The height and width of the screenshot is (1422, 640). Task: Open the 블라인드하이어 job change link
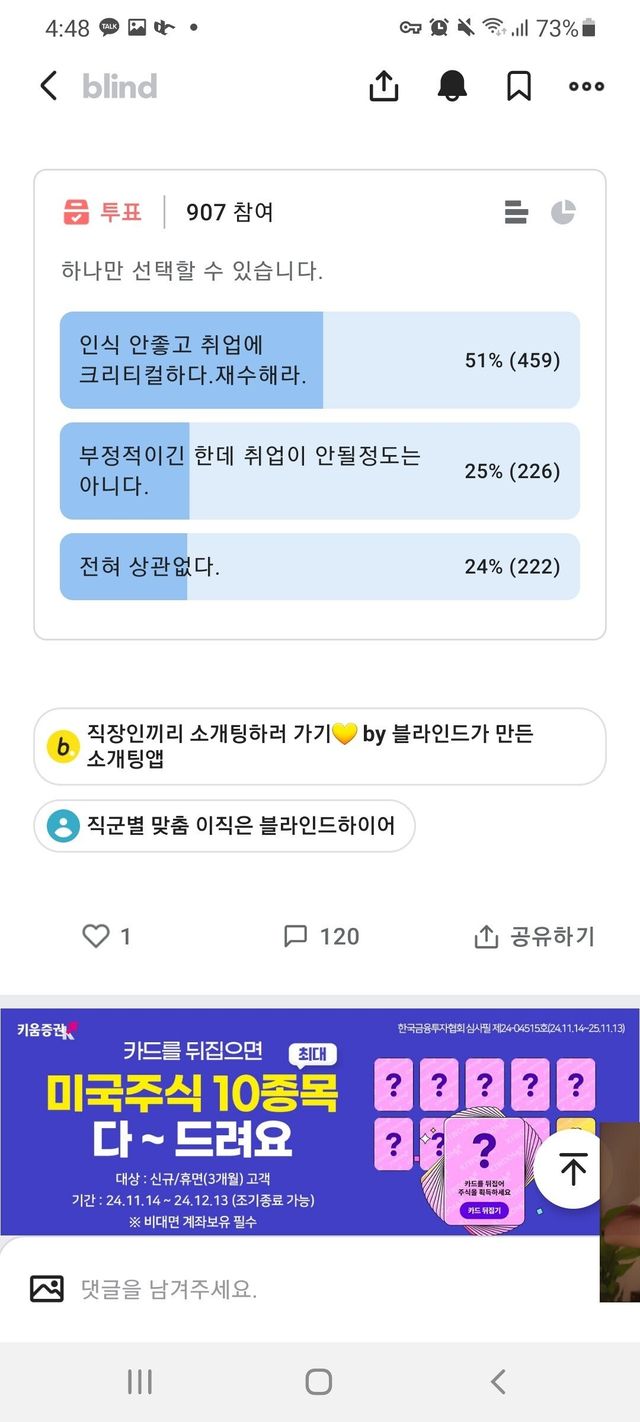224,826
